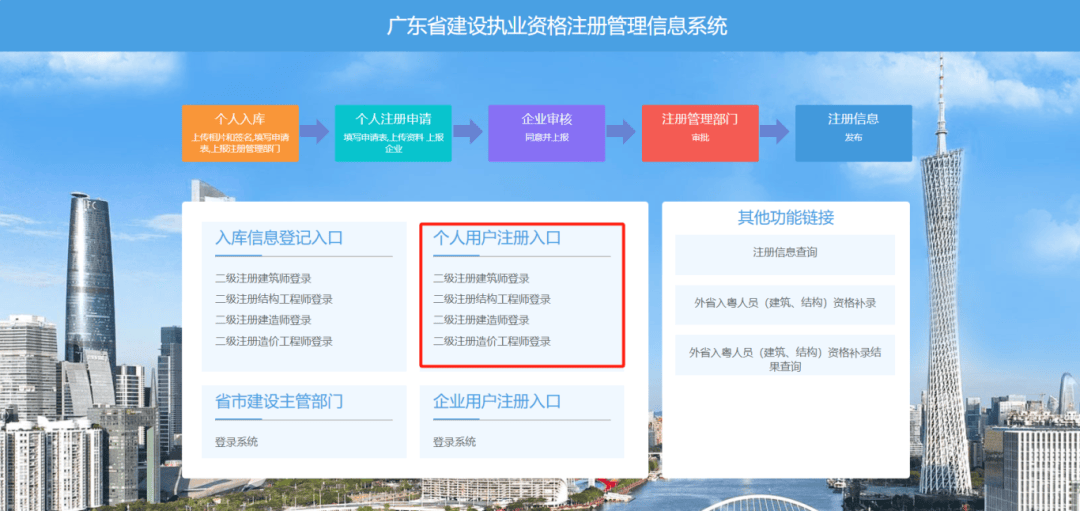Open 二级注册结构工程师登录 under 个人用户注册入口

[491, 299]
